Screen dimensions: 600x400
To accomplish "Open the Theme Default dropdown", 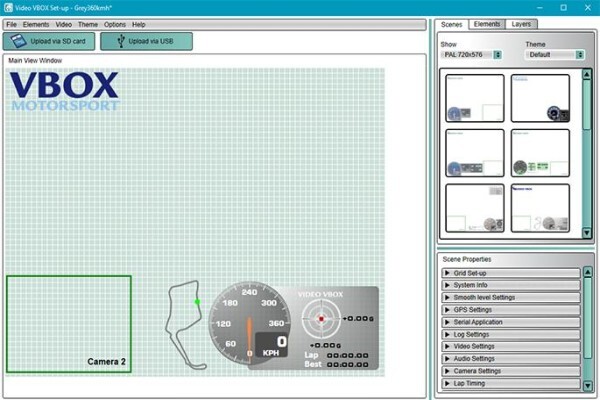I will (x=555, y=55).
